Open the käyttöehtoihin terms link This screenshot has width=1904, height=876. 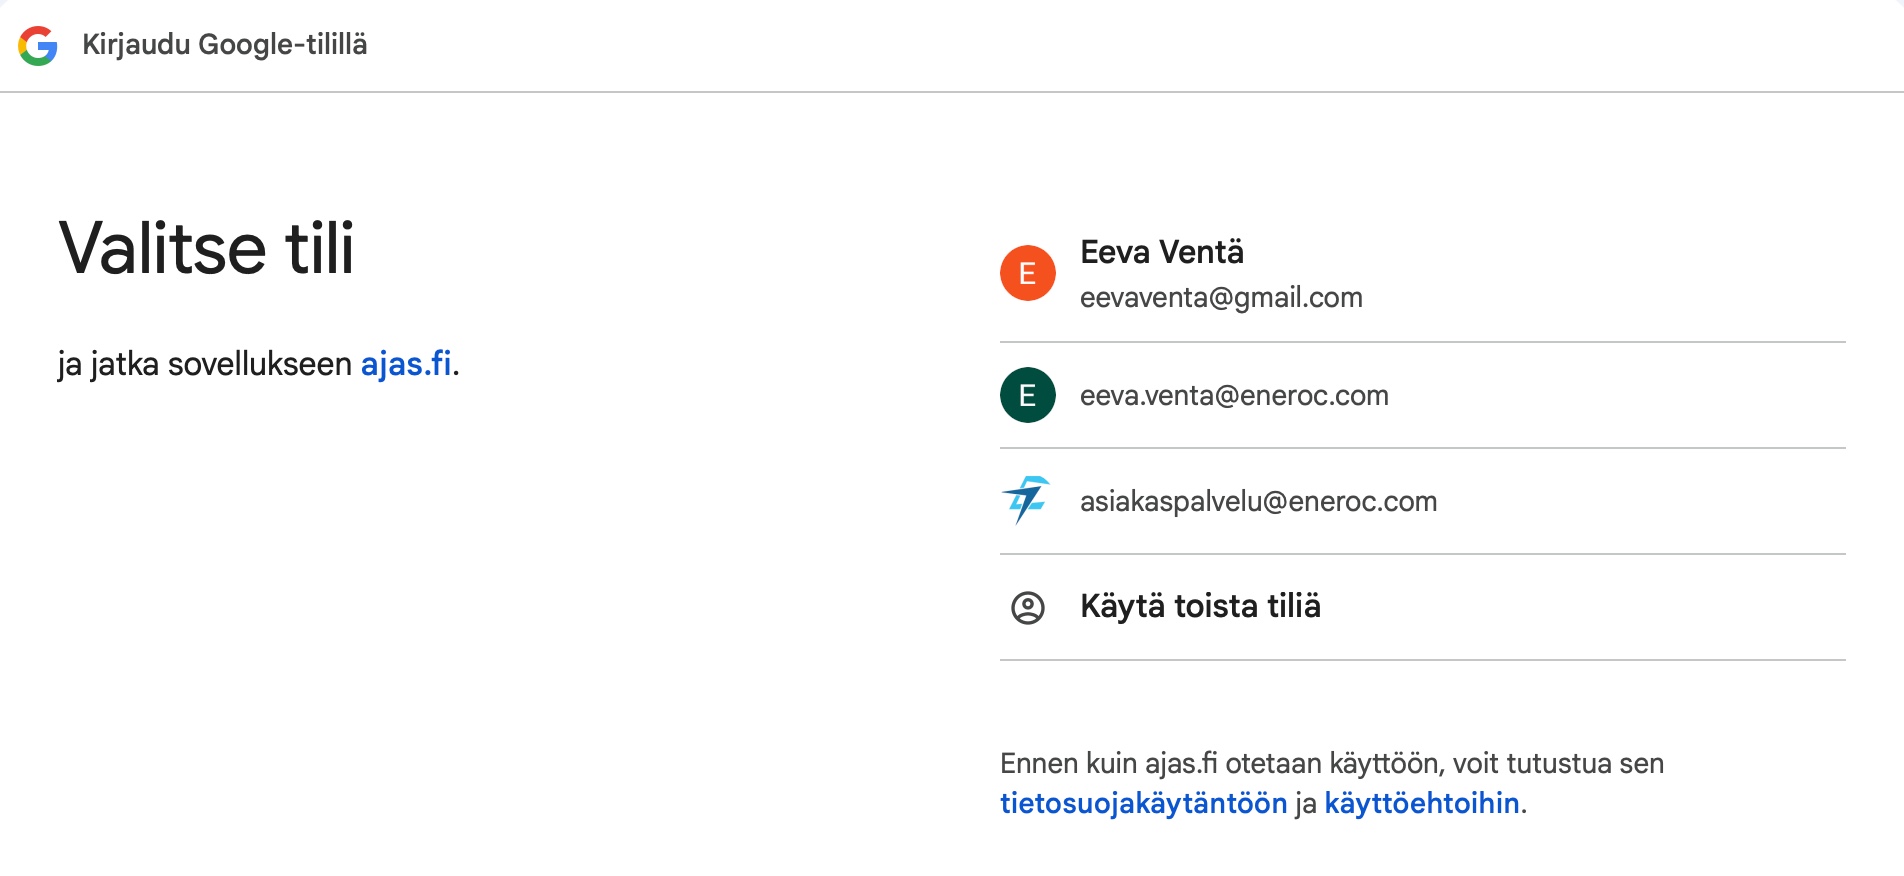1421,803
